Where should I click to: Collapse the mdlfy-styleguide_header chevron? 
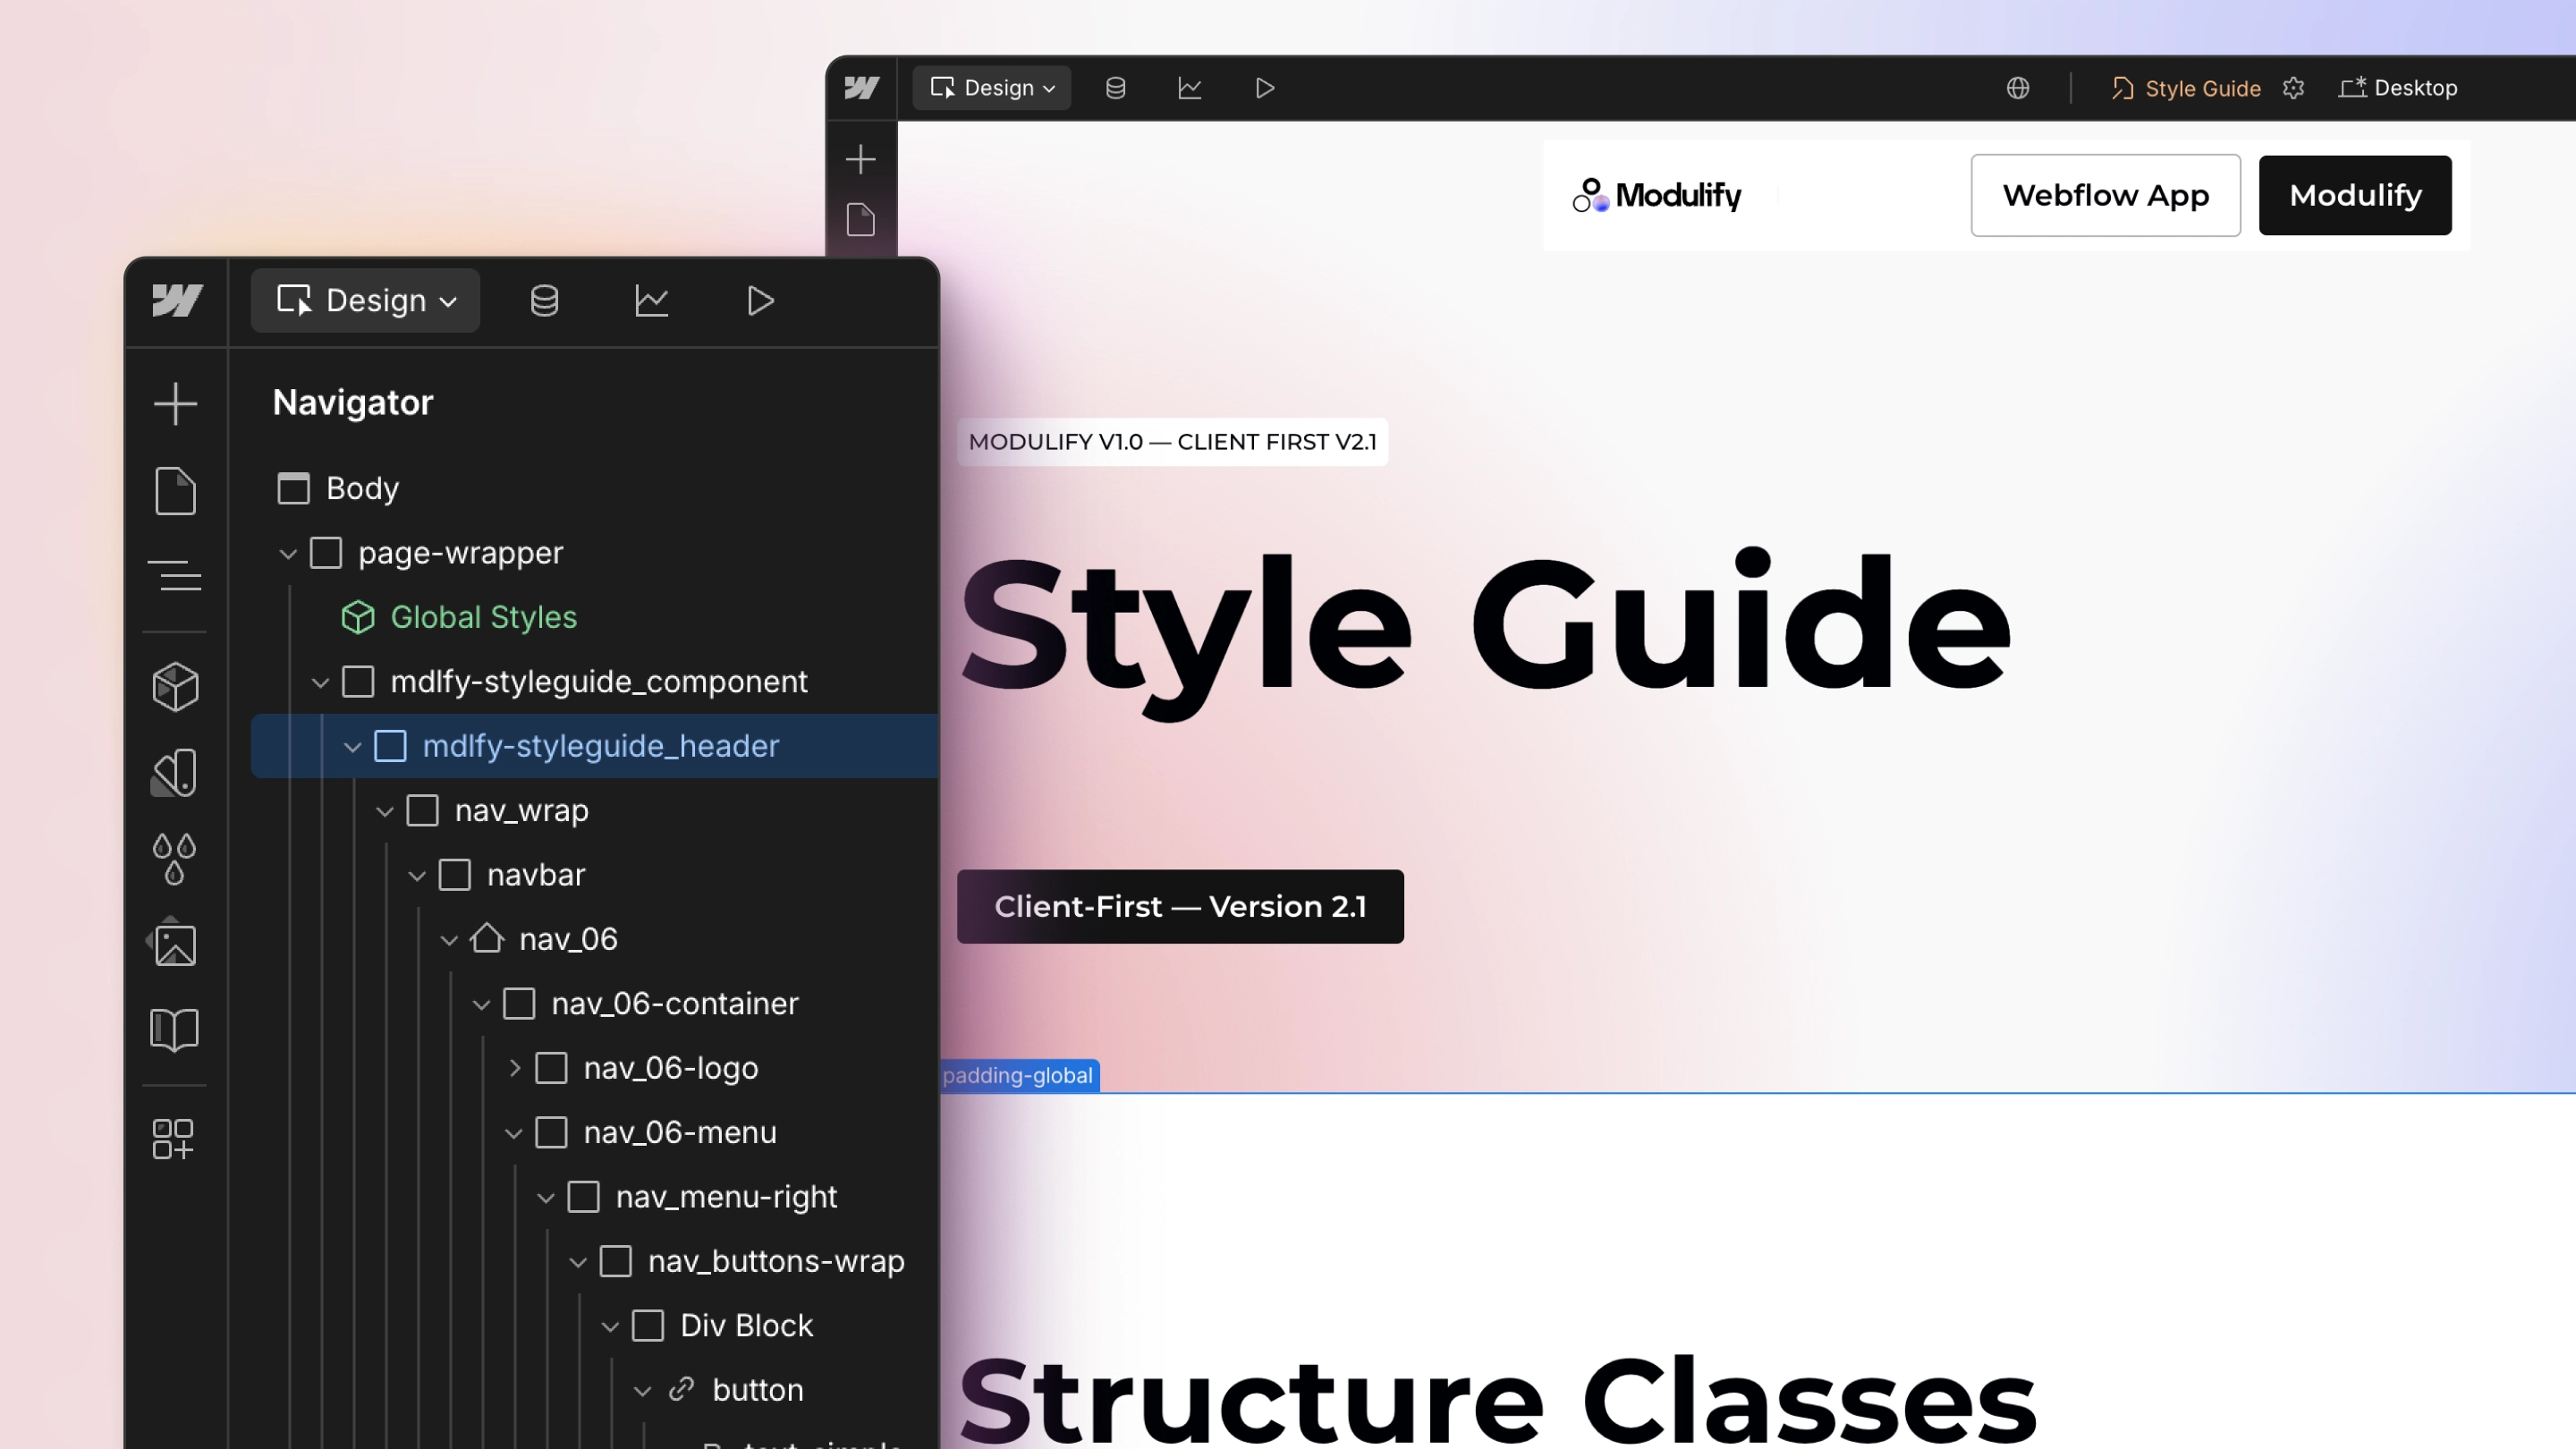click(x=352, y=746)
